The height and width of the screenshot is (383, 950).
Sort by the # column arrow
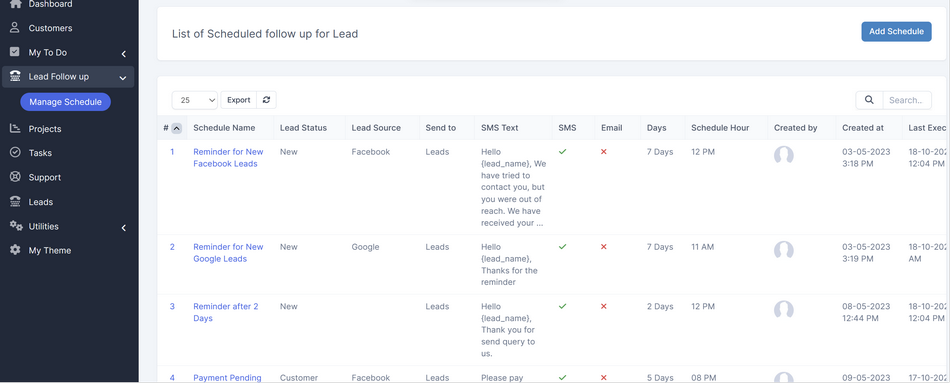pos(176,128)
